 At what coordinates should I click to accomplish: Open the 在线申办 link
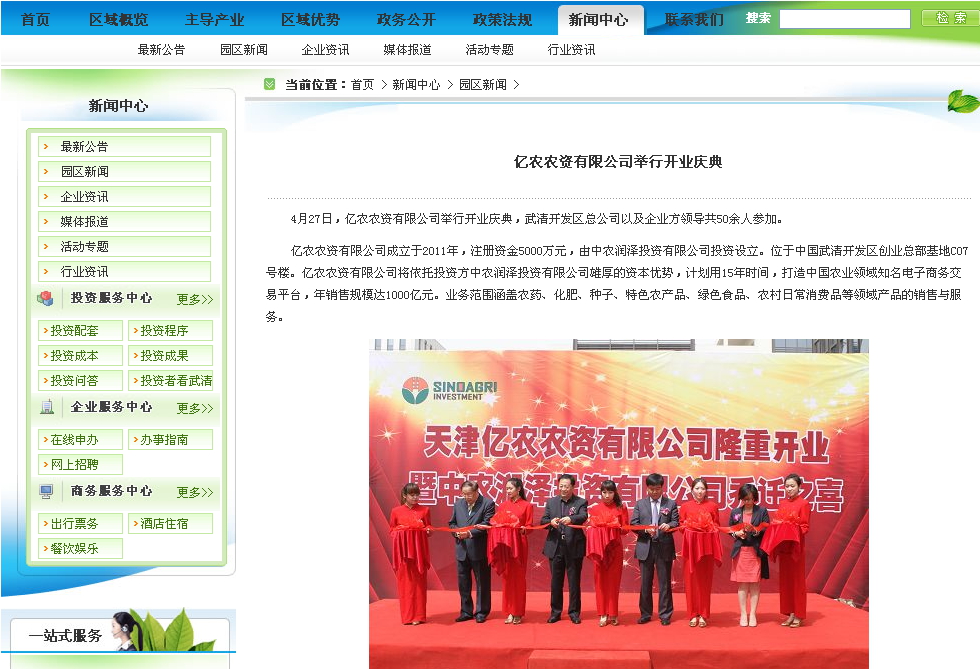81,440
